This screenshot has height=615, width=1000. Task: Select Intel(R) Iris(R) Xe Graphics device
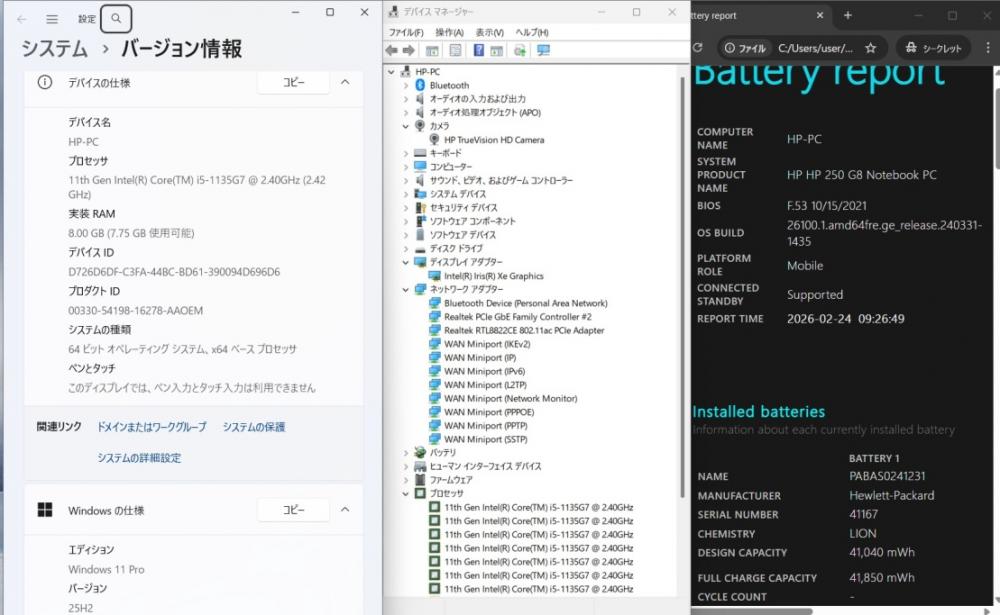493,276
